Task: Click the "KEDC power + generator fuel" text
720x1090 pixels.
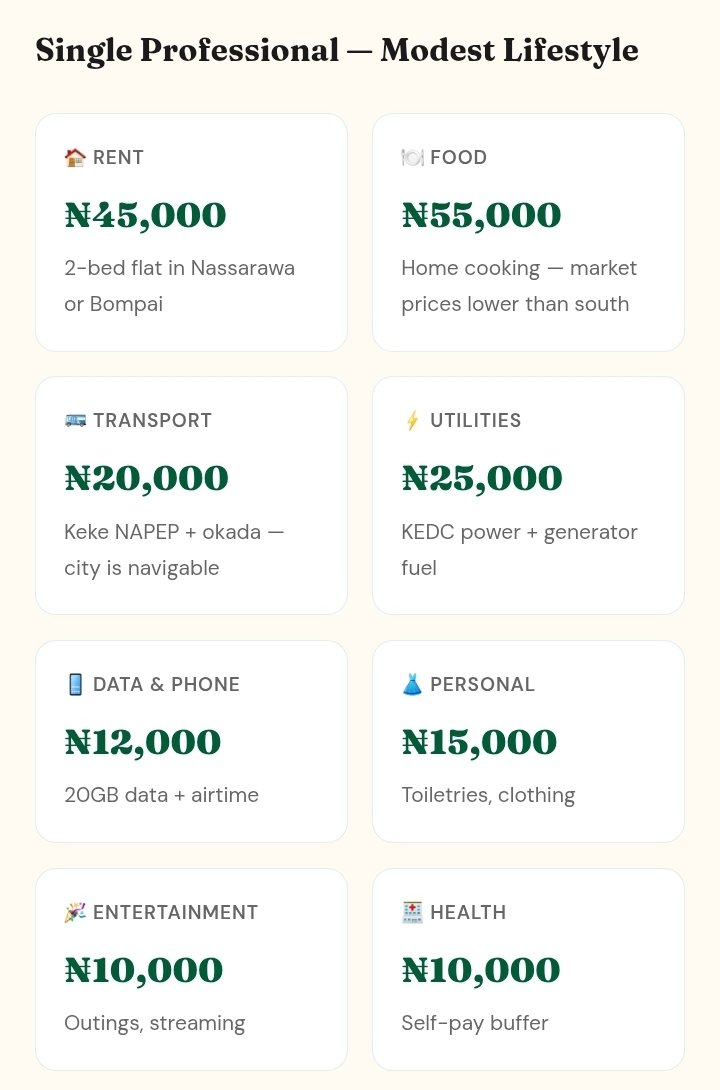Action: click(x=519, y=550)
